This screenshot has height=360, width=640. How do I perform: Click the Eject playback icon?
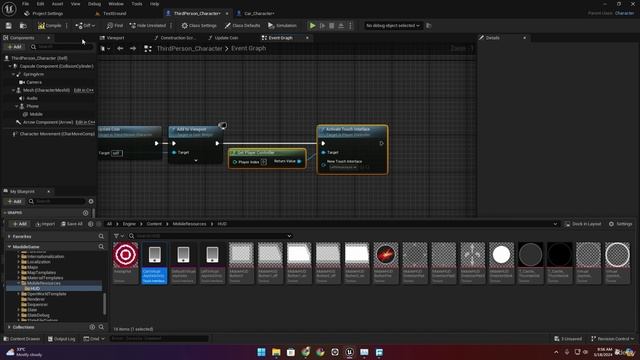(341, 26)
